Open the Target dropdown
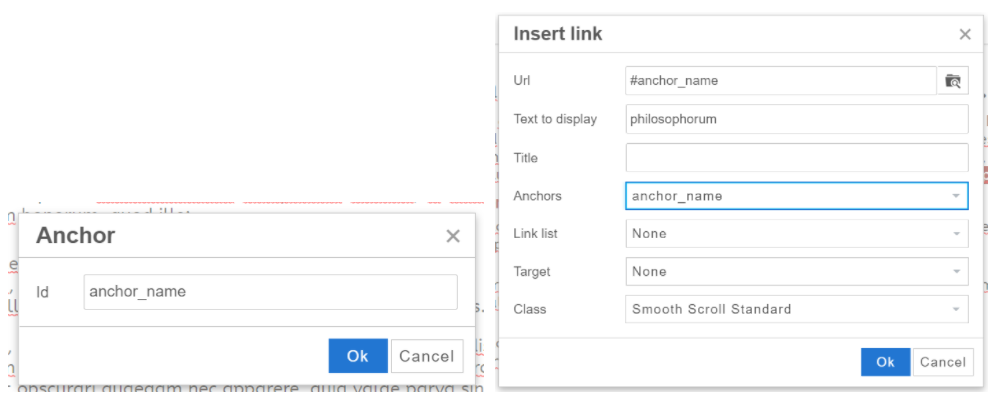Image resolution: width=1005 pixels, height=404 pixels. coord(796,272)
